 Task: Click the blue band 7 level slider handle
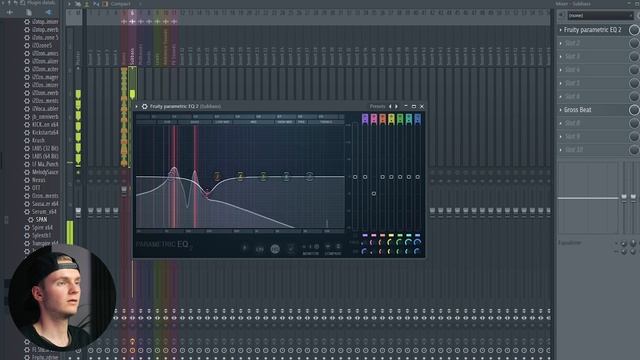pos(418,177)
